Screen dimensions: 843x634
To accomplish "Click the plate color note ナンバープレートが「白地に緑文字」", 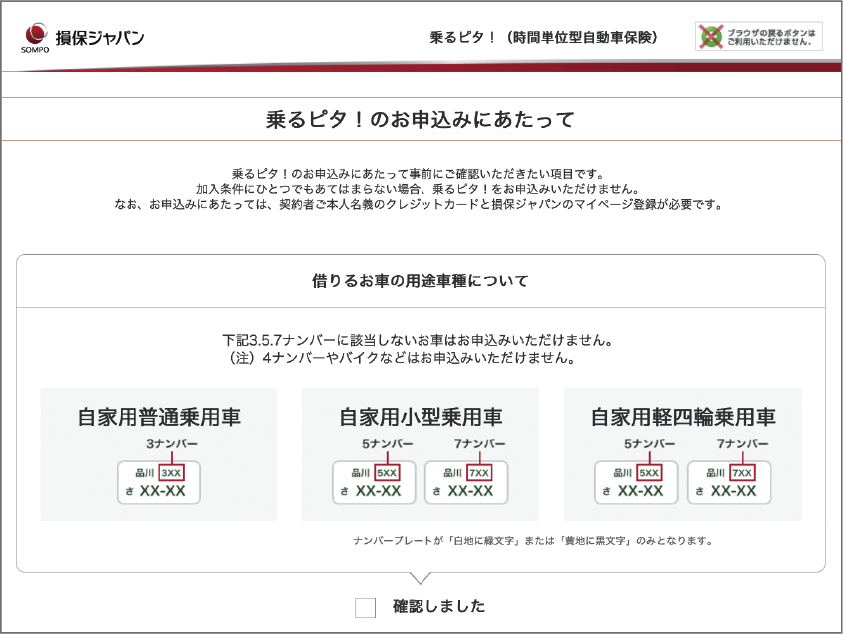I will tap(533, 541).
